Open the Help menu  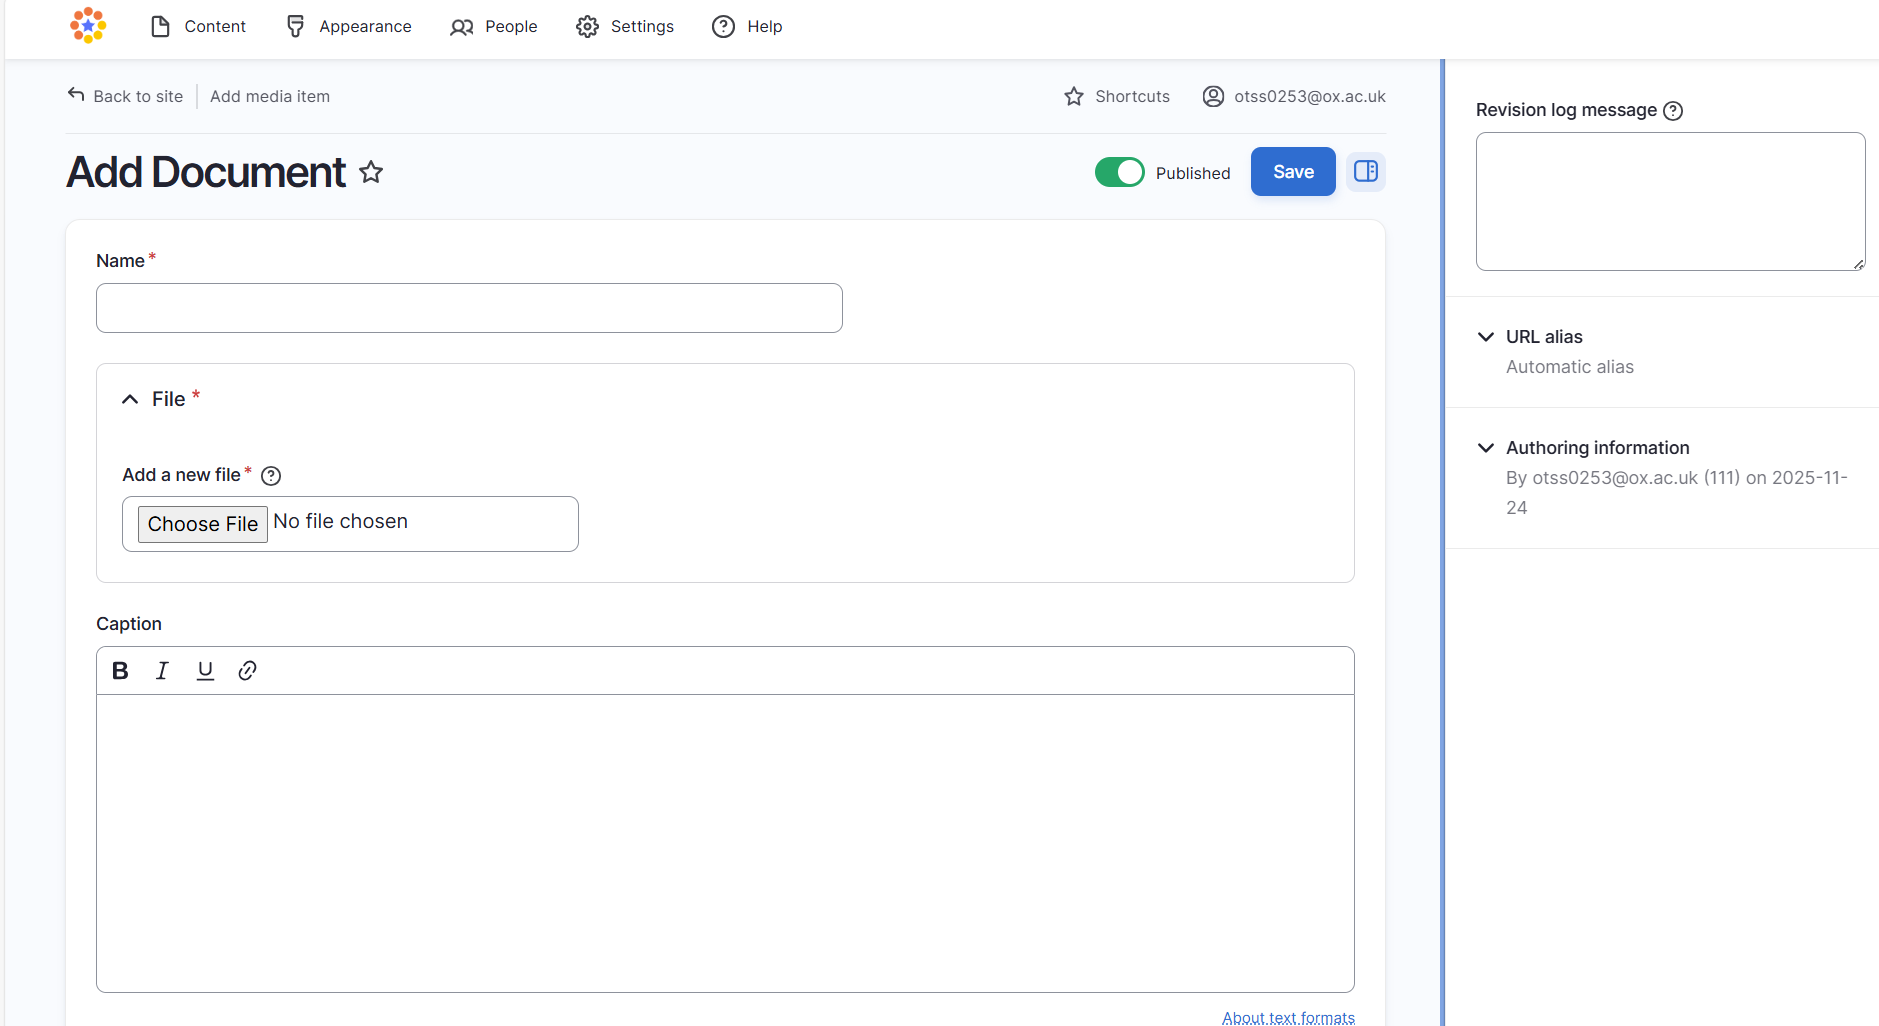[747, 26]
